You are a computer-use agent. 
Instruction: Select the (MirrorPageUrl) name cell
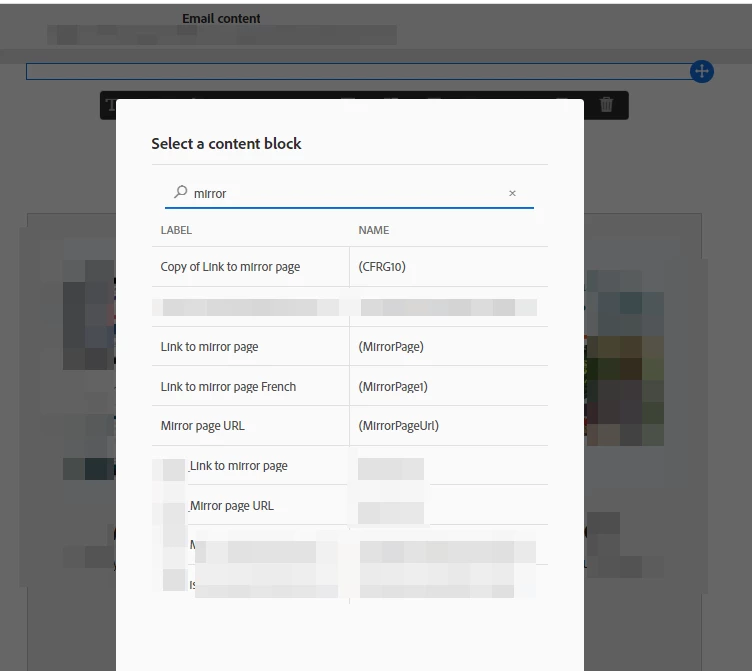coord(399,426)
